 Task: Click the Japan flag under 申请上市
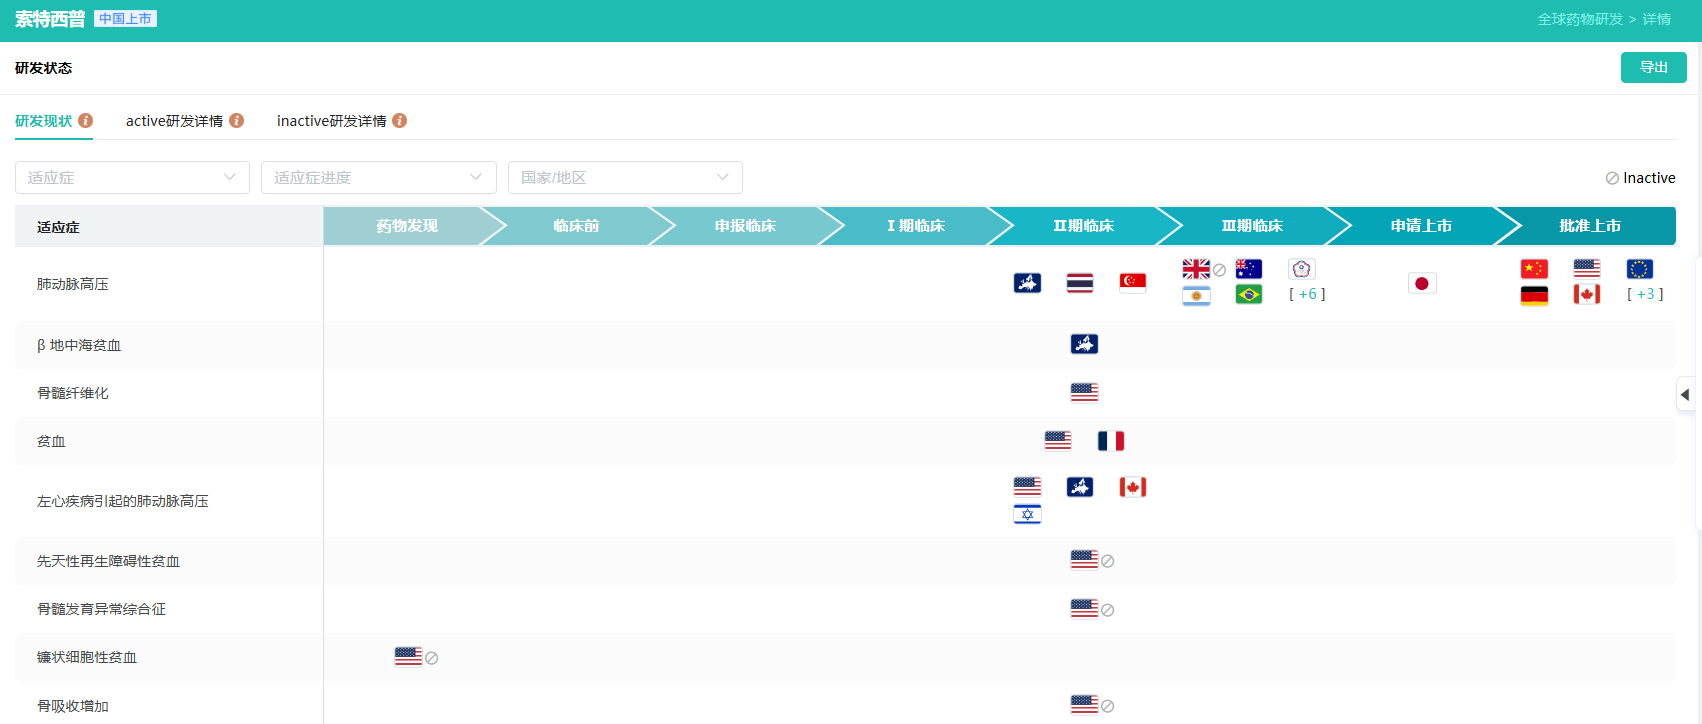pyautogui.click(x=1422, y=283)
